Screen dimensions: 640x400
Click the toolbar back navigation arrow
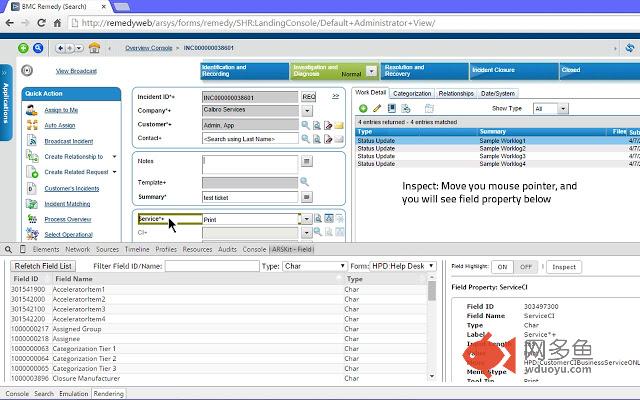click(x=60, y=48)
